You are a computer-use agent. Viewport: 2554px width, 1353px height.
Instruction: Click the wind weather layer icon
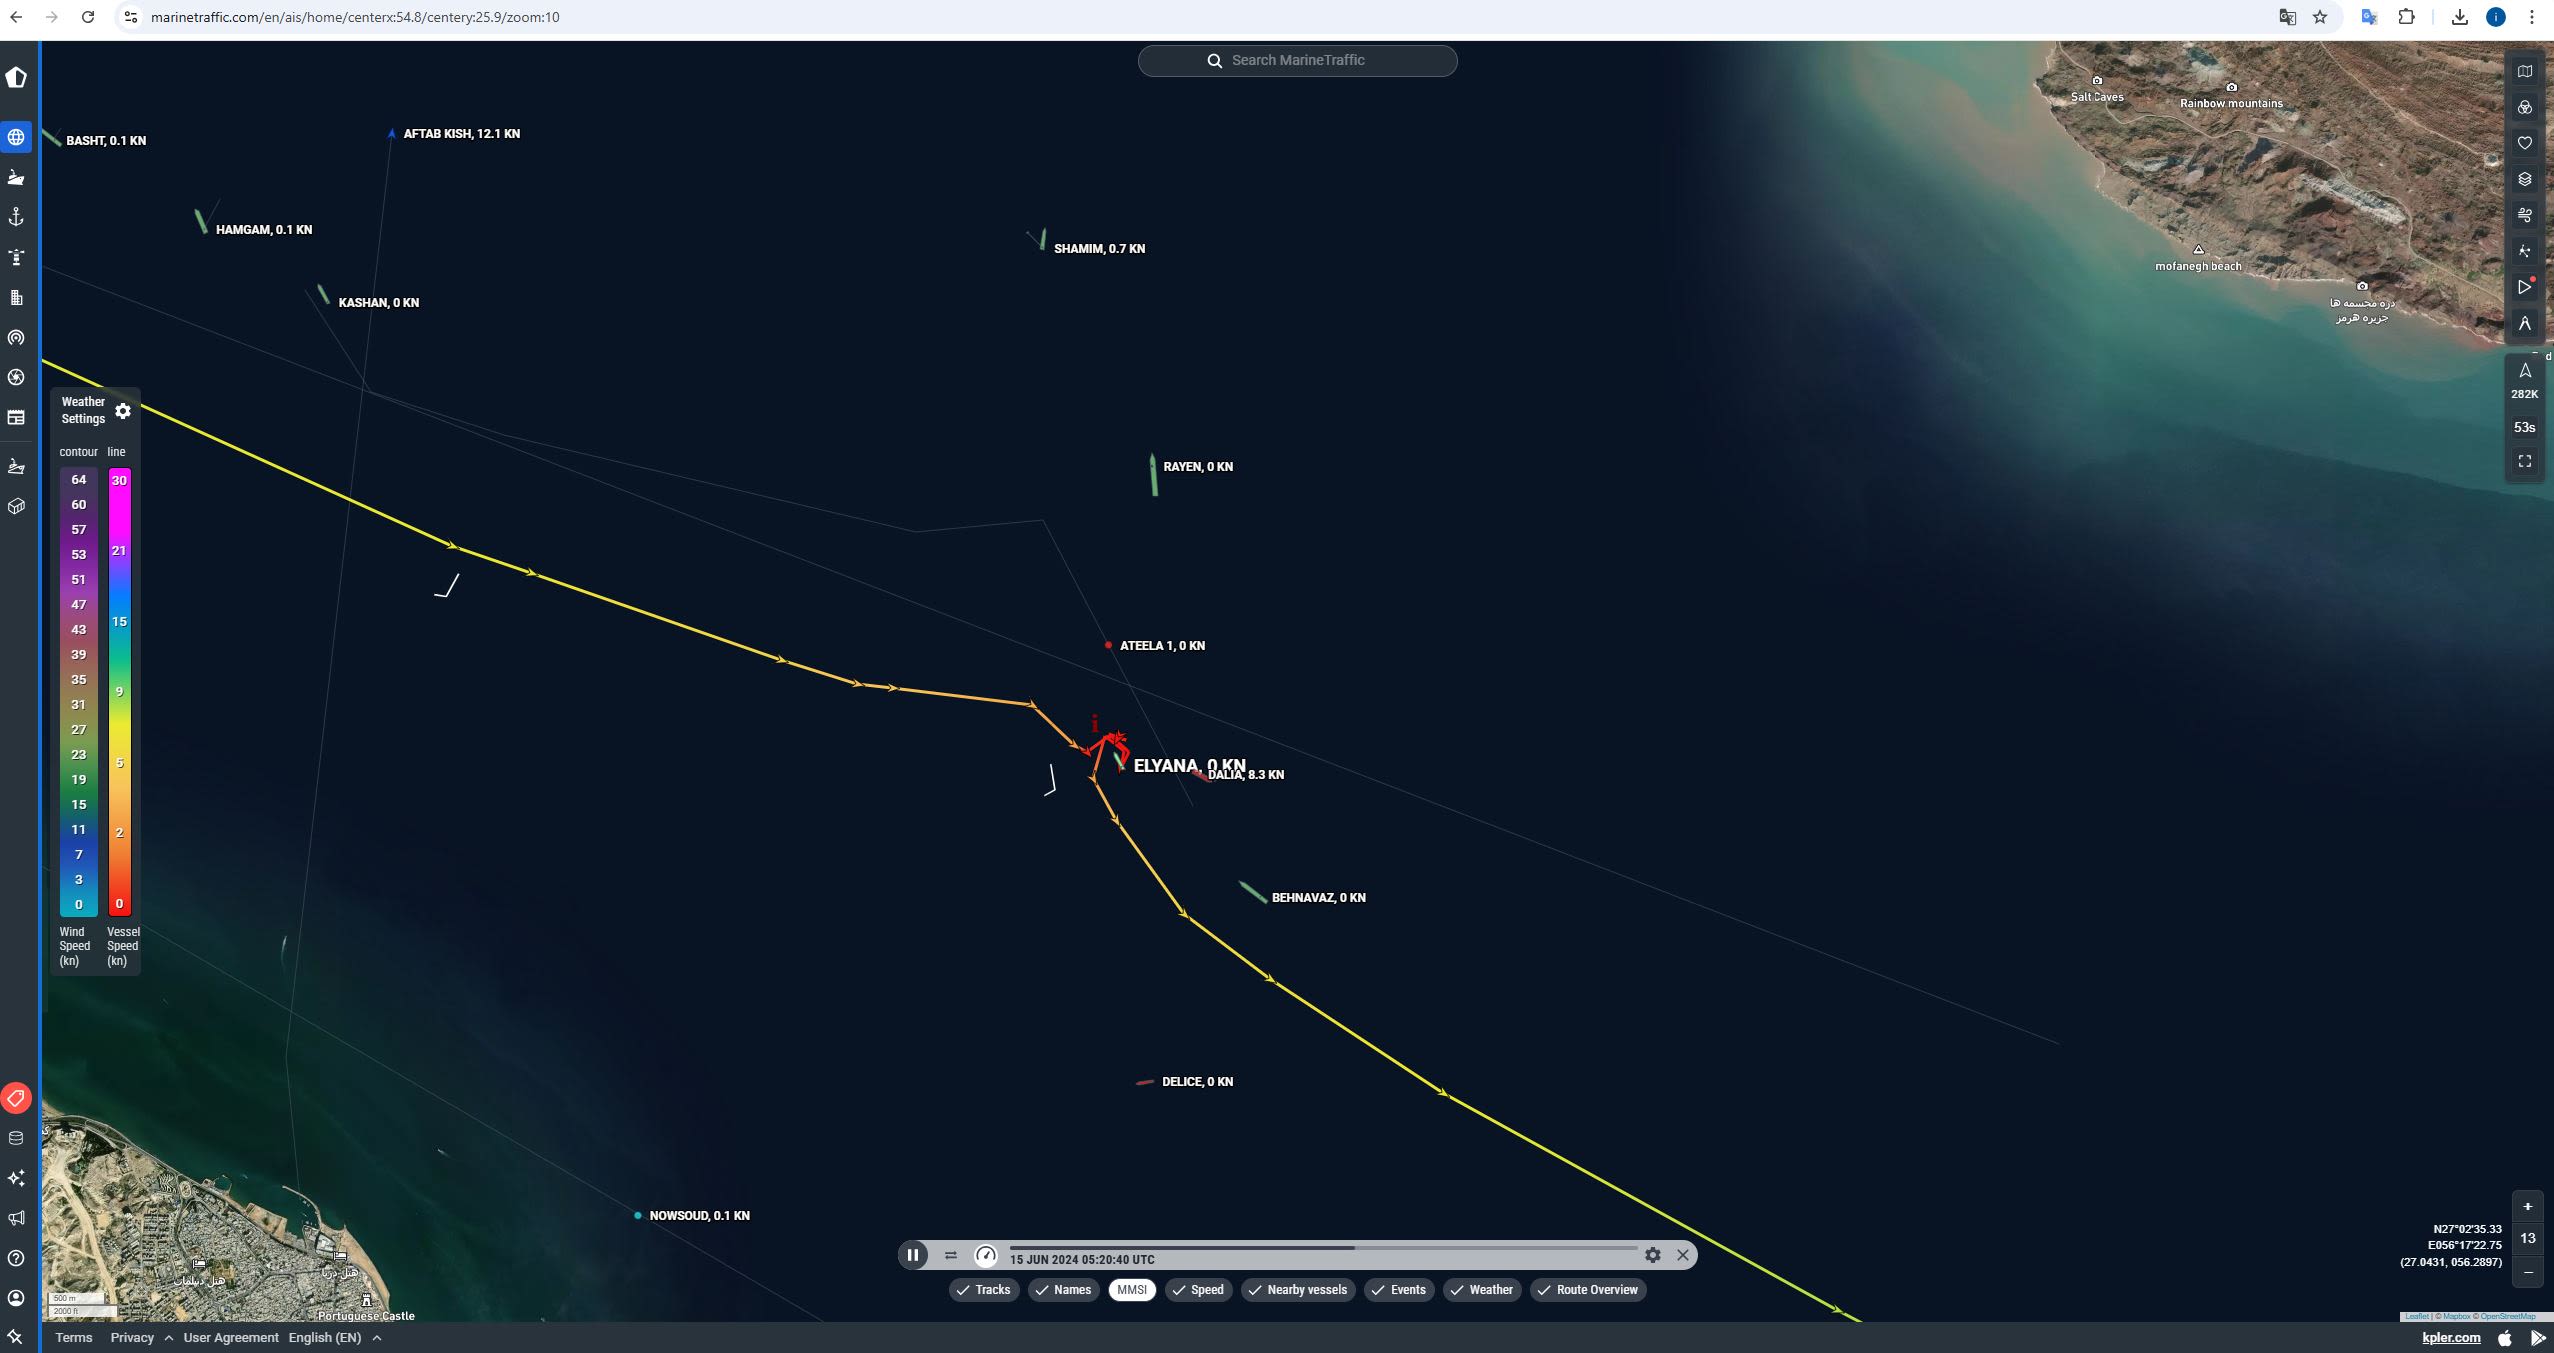click(x=2524, y=215)
